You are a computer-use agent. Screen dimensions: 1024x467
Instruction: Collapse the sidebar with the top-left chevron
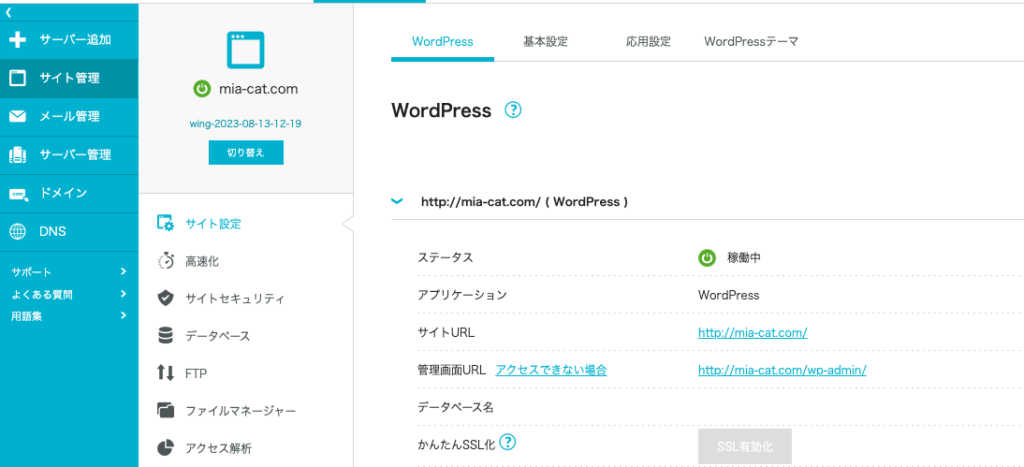click(x=8, y=12)
